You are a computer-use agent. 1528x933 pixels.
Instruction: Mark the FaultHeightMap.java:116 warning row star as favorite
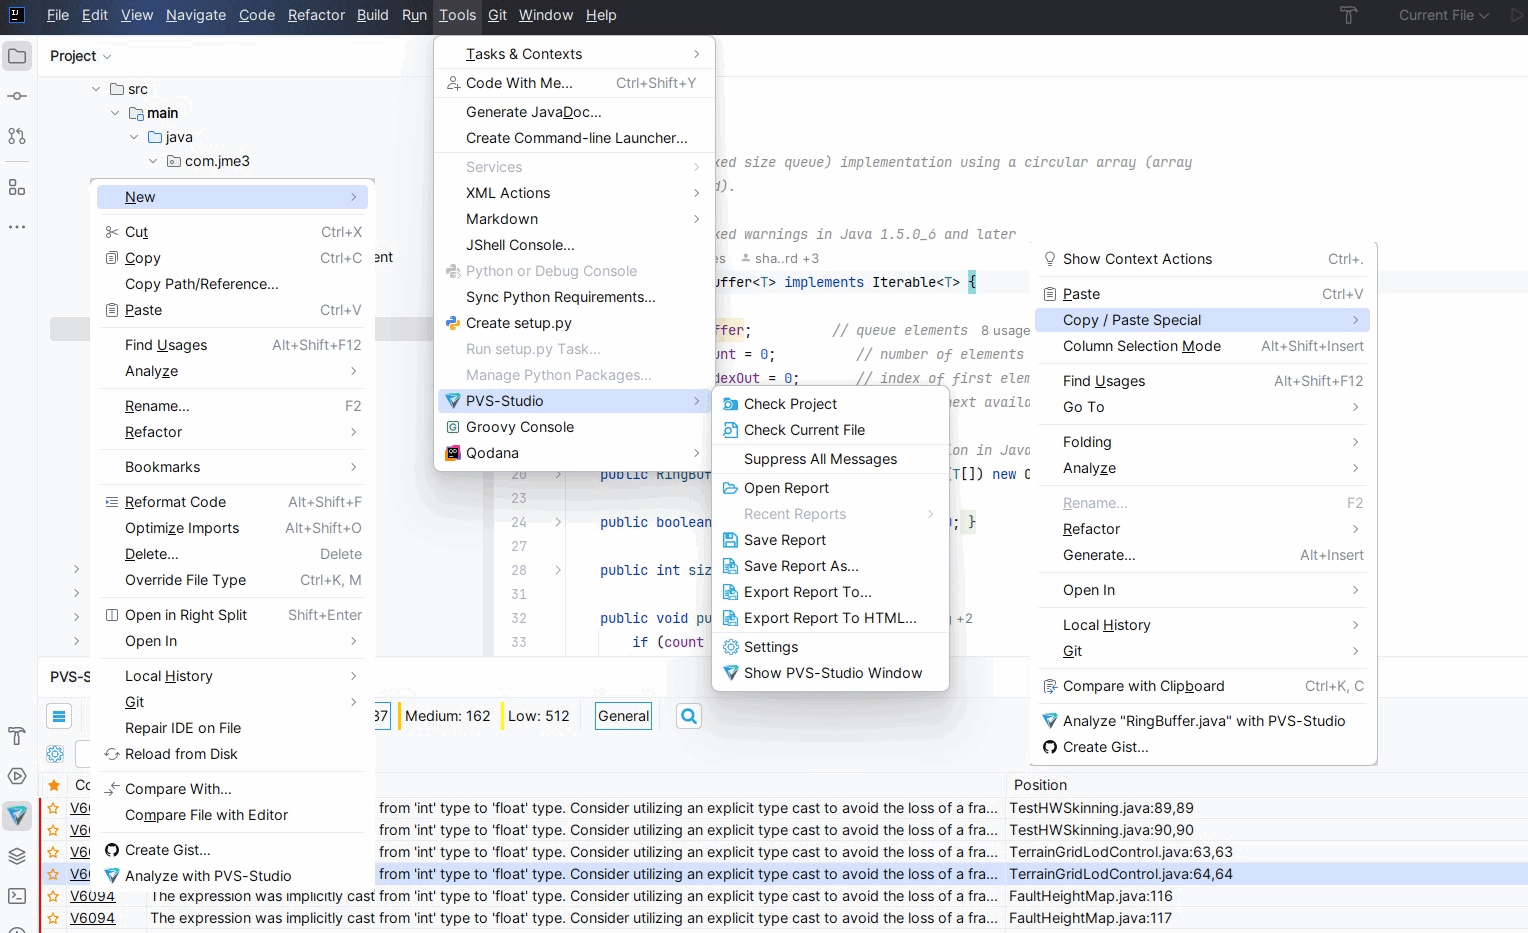[54, 896]
